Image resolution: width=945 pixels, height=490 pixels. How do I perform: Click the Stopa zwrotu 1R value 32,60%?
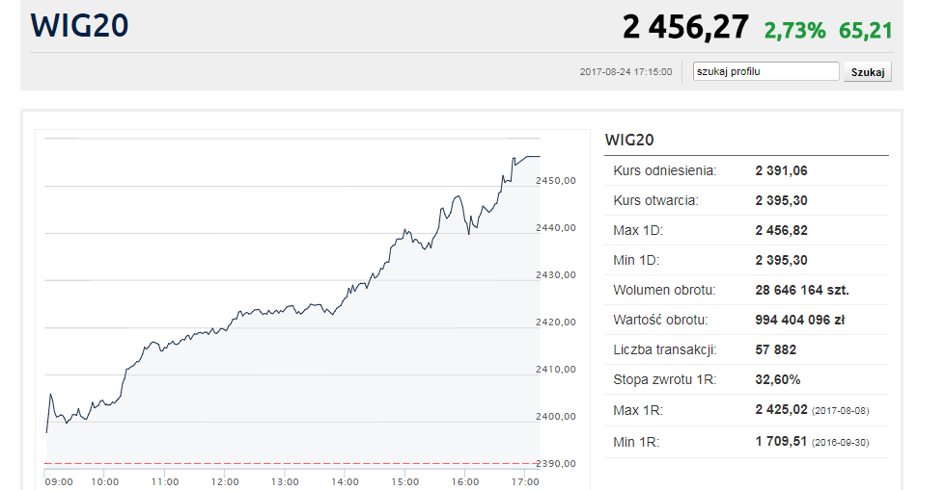778,381
